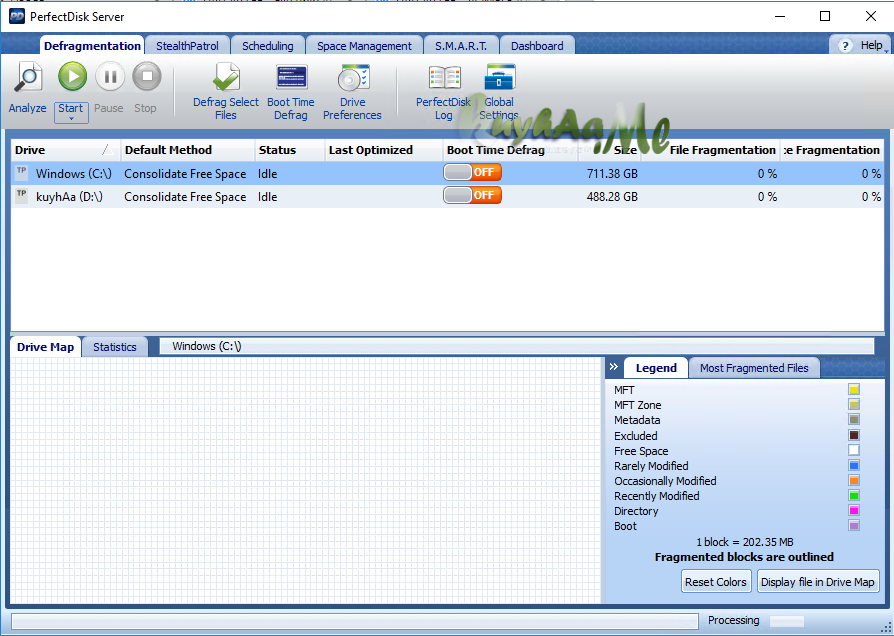Click the Occasionally Modified orange swatch
The width and height of the screenshot is (894, 636).
coord(854,480)
